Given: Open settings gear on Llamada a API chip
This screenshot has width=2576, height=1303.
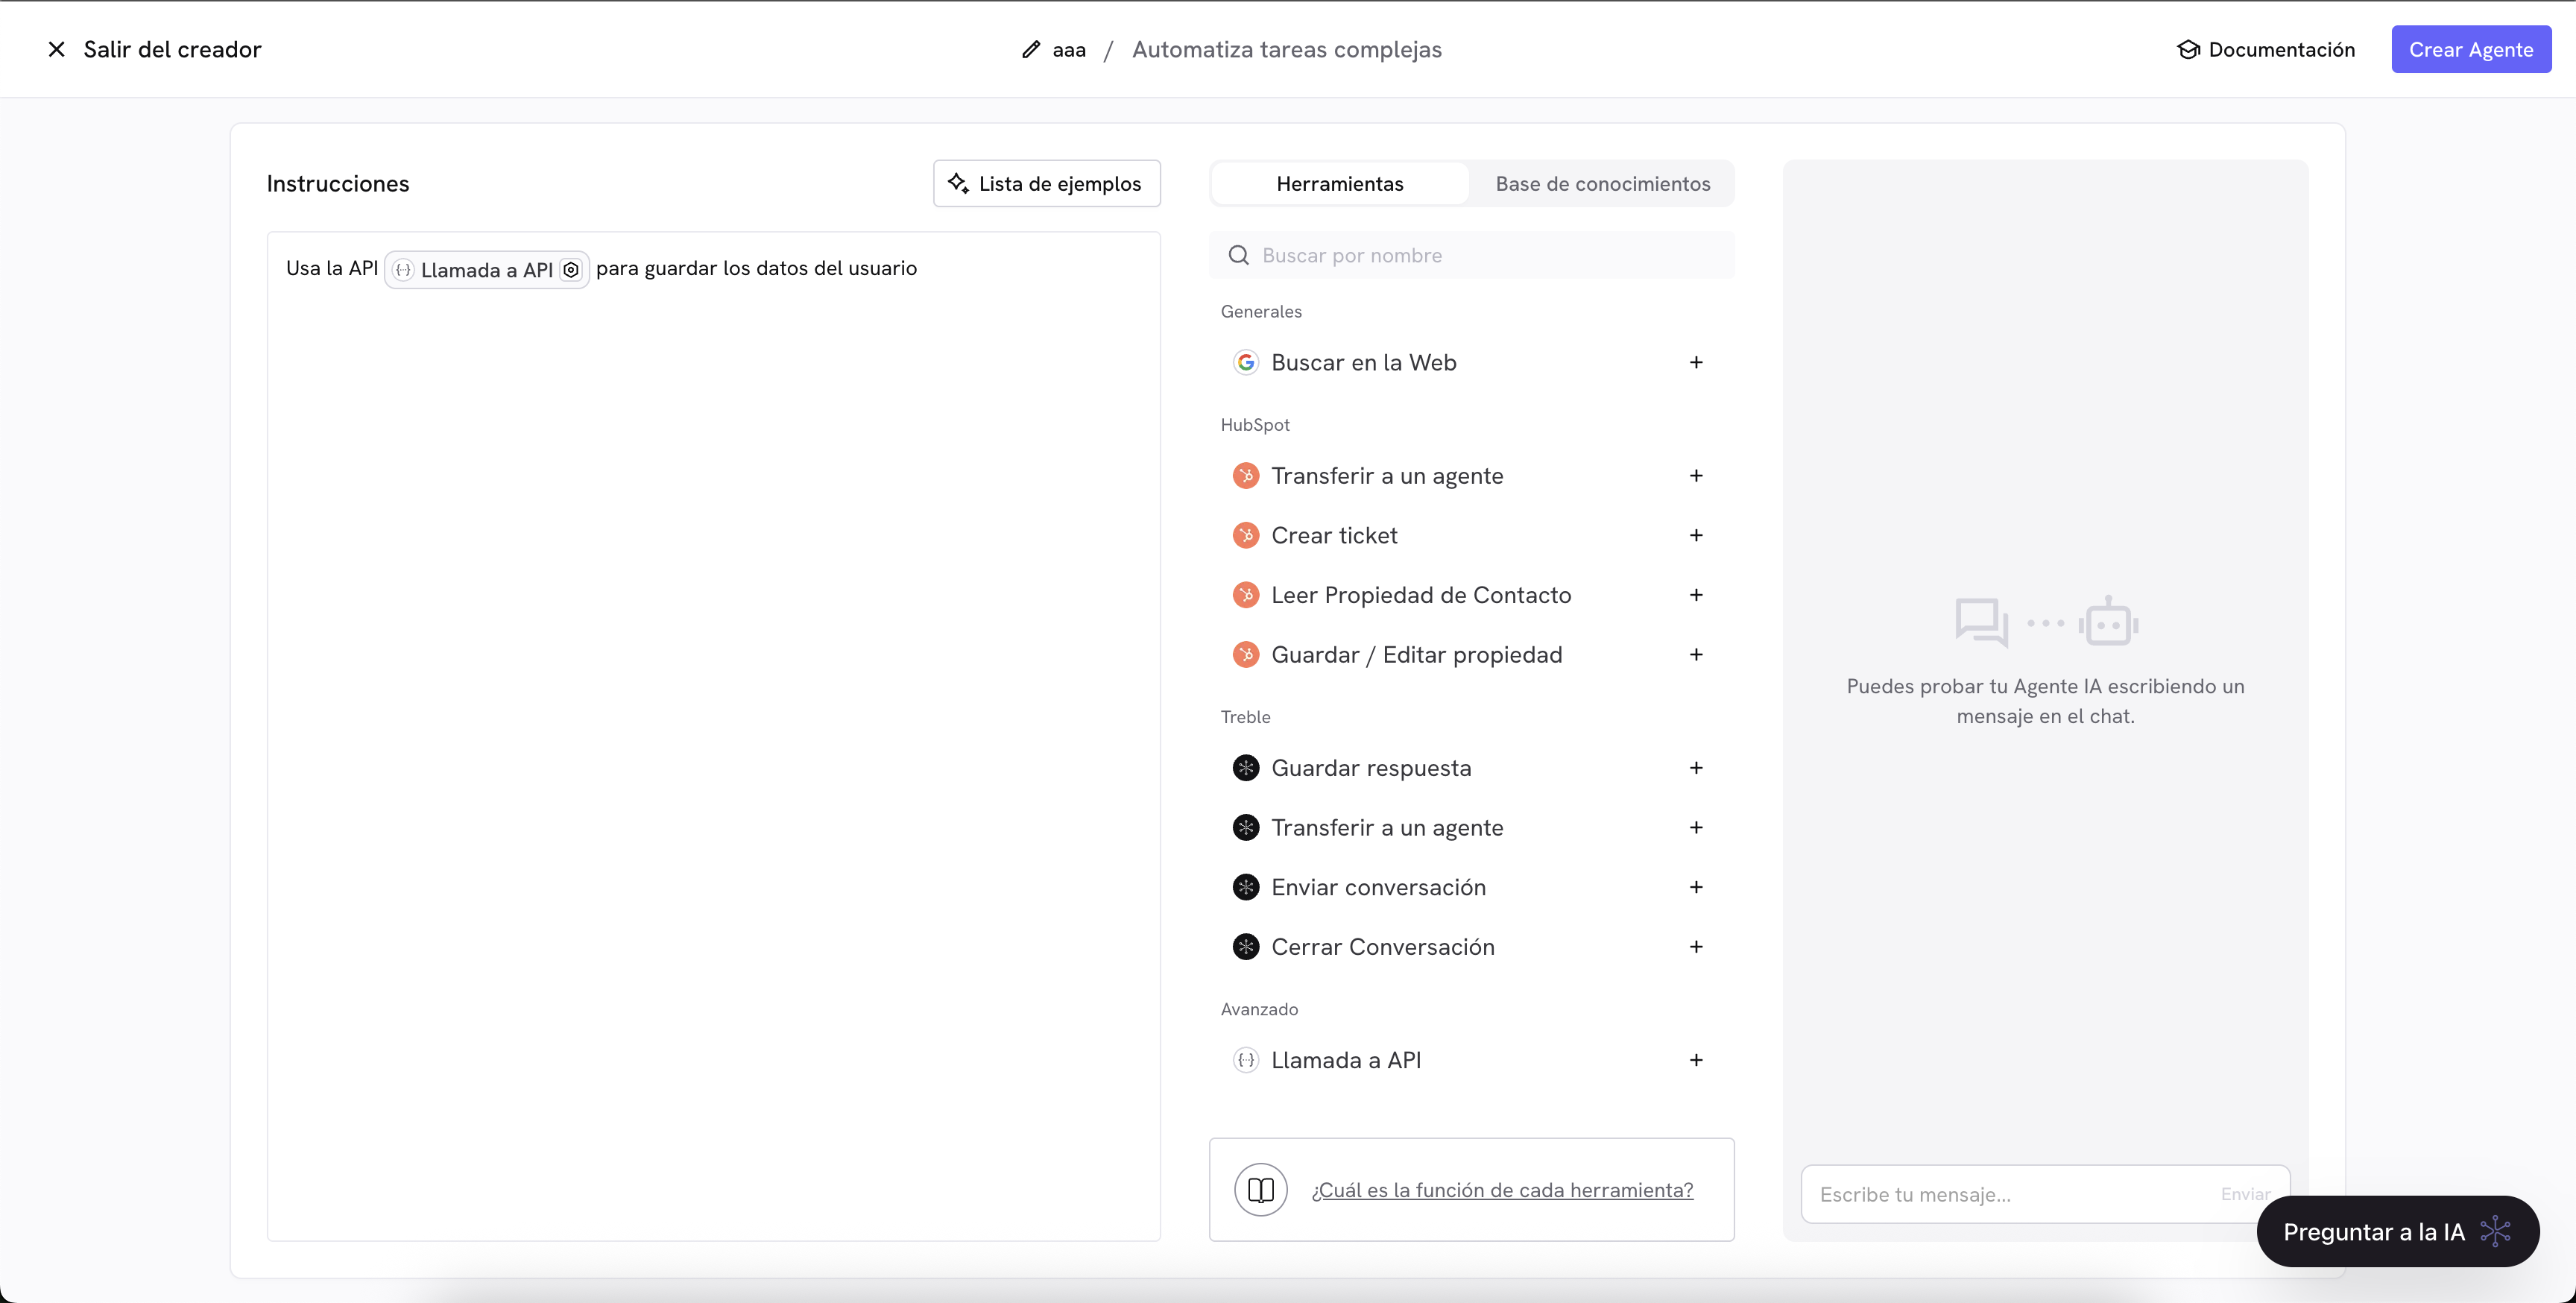Looking at the screenshot, I should (571, 269).
